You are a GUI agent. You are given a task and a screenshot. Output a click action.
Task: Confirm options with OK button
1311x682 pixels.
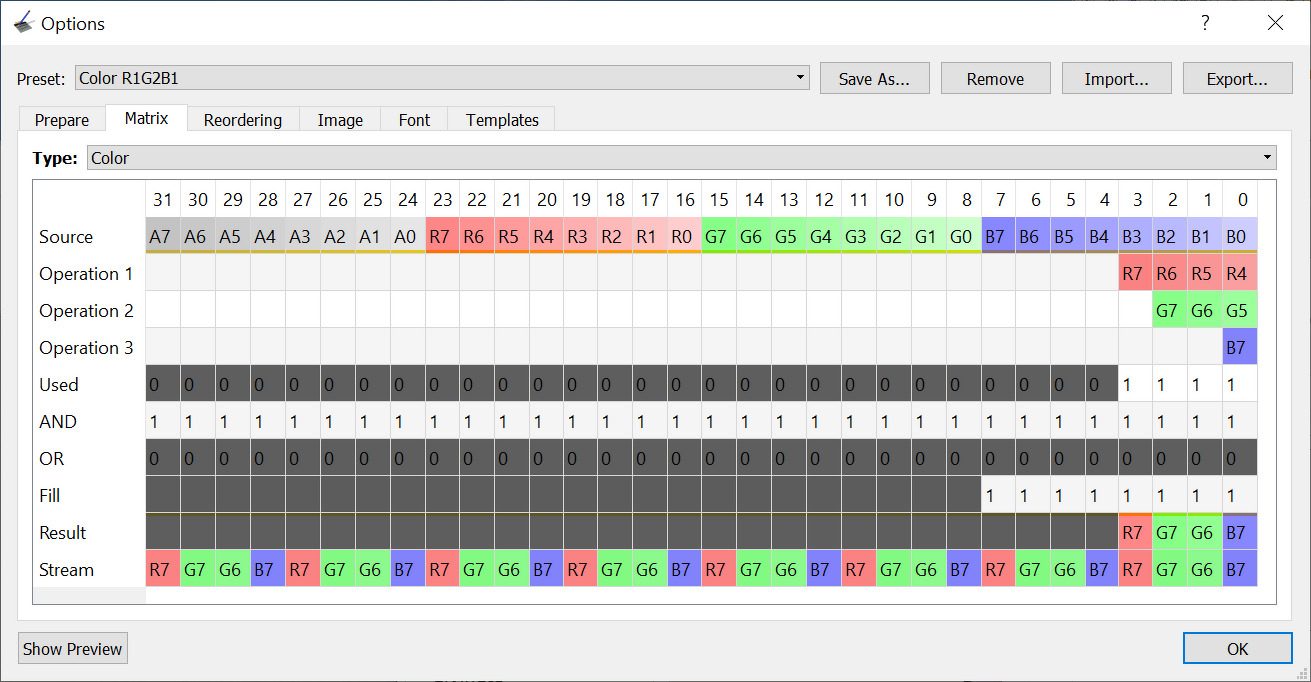tap(1238, 648)
